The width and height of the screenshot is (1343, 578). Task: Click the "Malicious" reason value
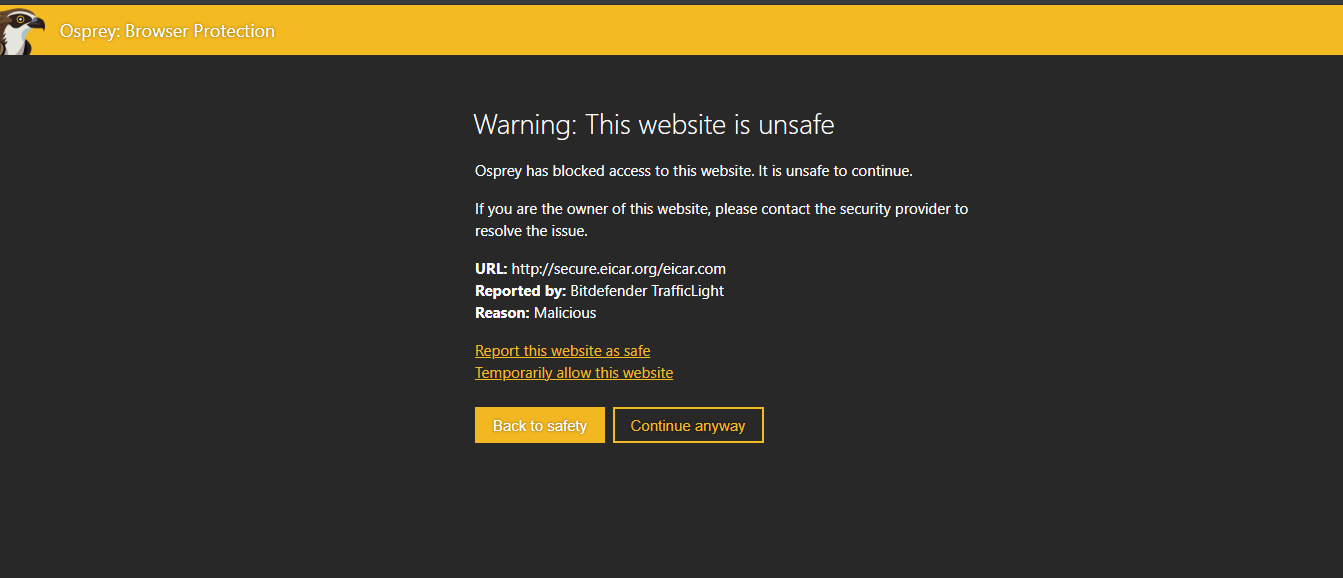[x=565, y=313]
